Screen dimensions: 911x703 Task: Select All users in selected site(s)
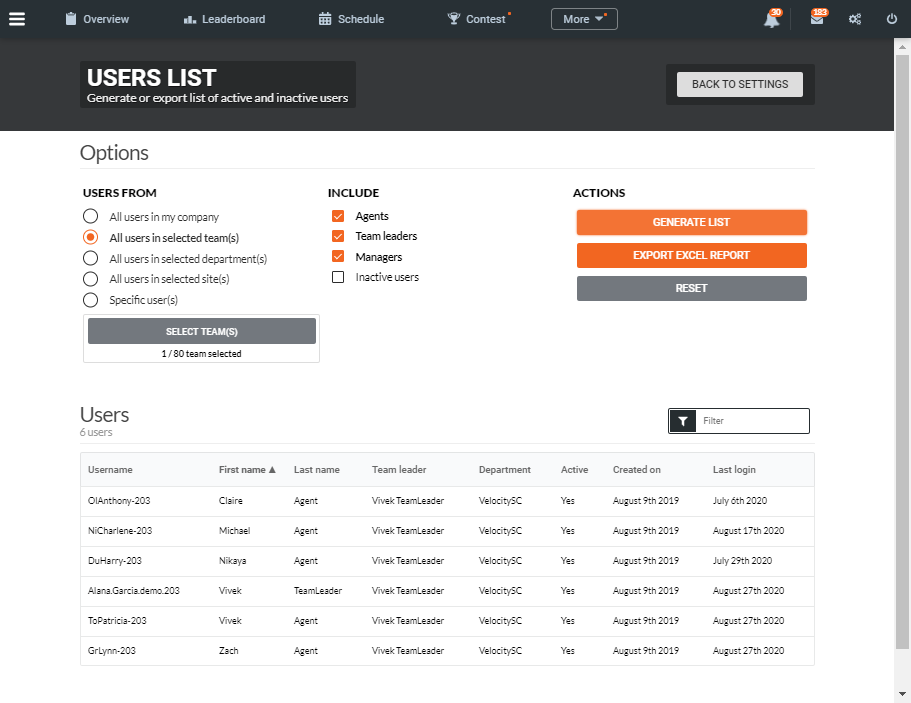[90, 279]
